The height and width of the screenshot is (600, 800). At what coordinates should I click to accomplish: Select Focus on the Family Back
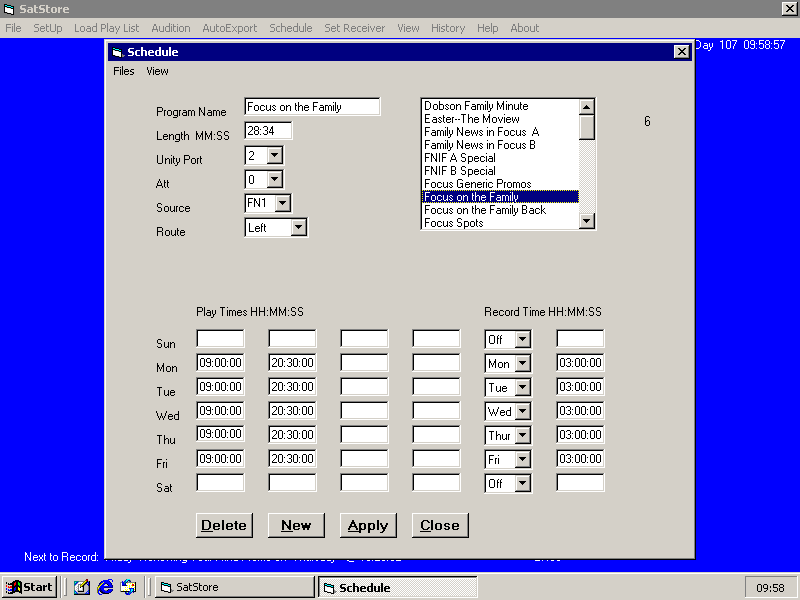tap(500, 210)
